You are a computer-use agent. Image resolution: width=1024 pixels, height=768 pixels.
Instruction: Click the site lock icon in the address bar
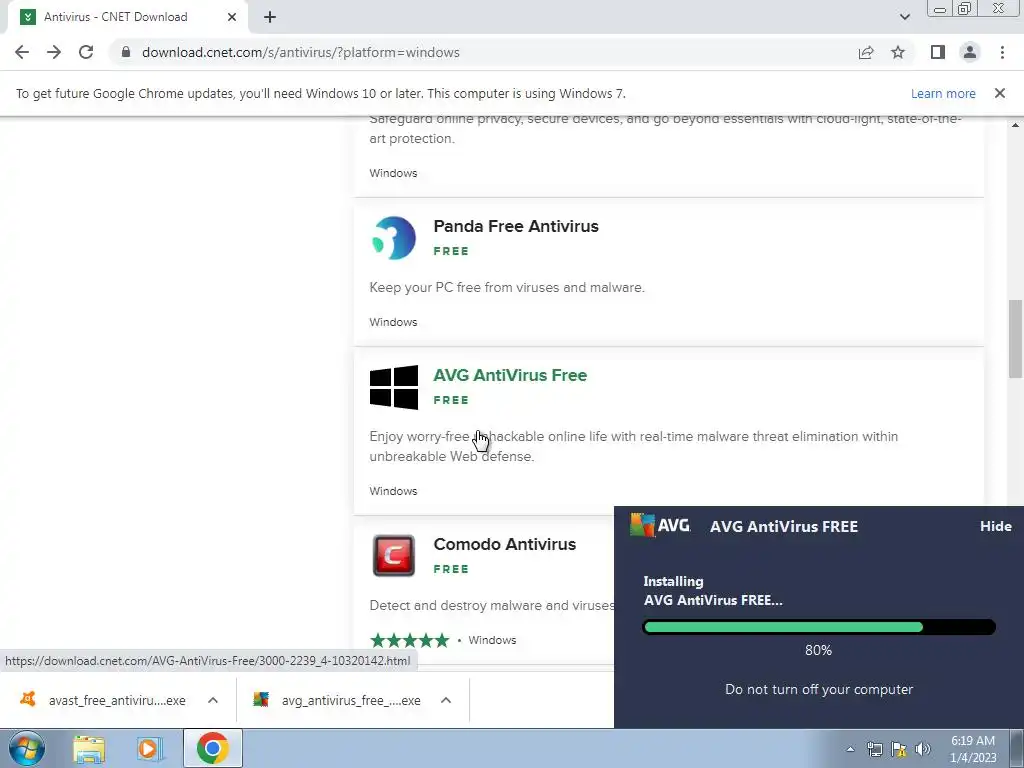click(x=126, y=52)
